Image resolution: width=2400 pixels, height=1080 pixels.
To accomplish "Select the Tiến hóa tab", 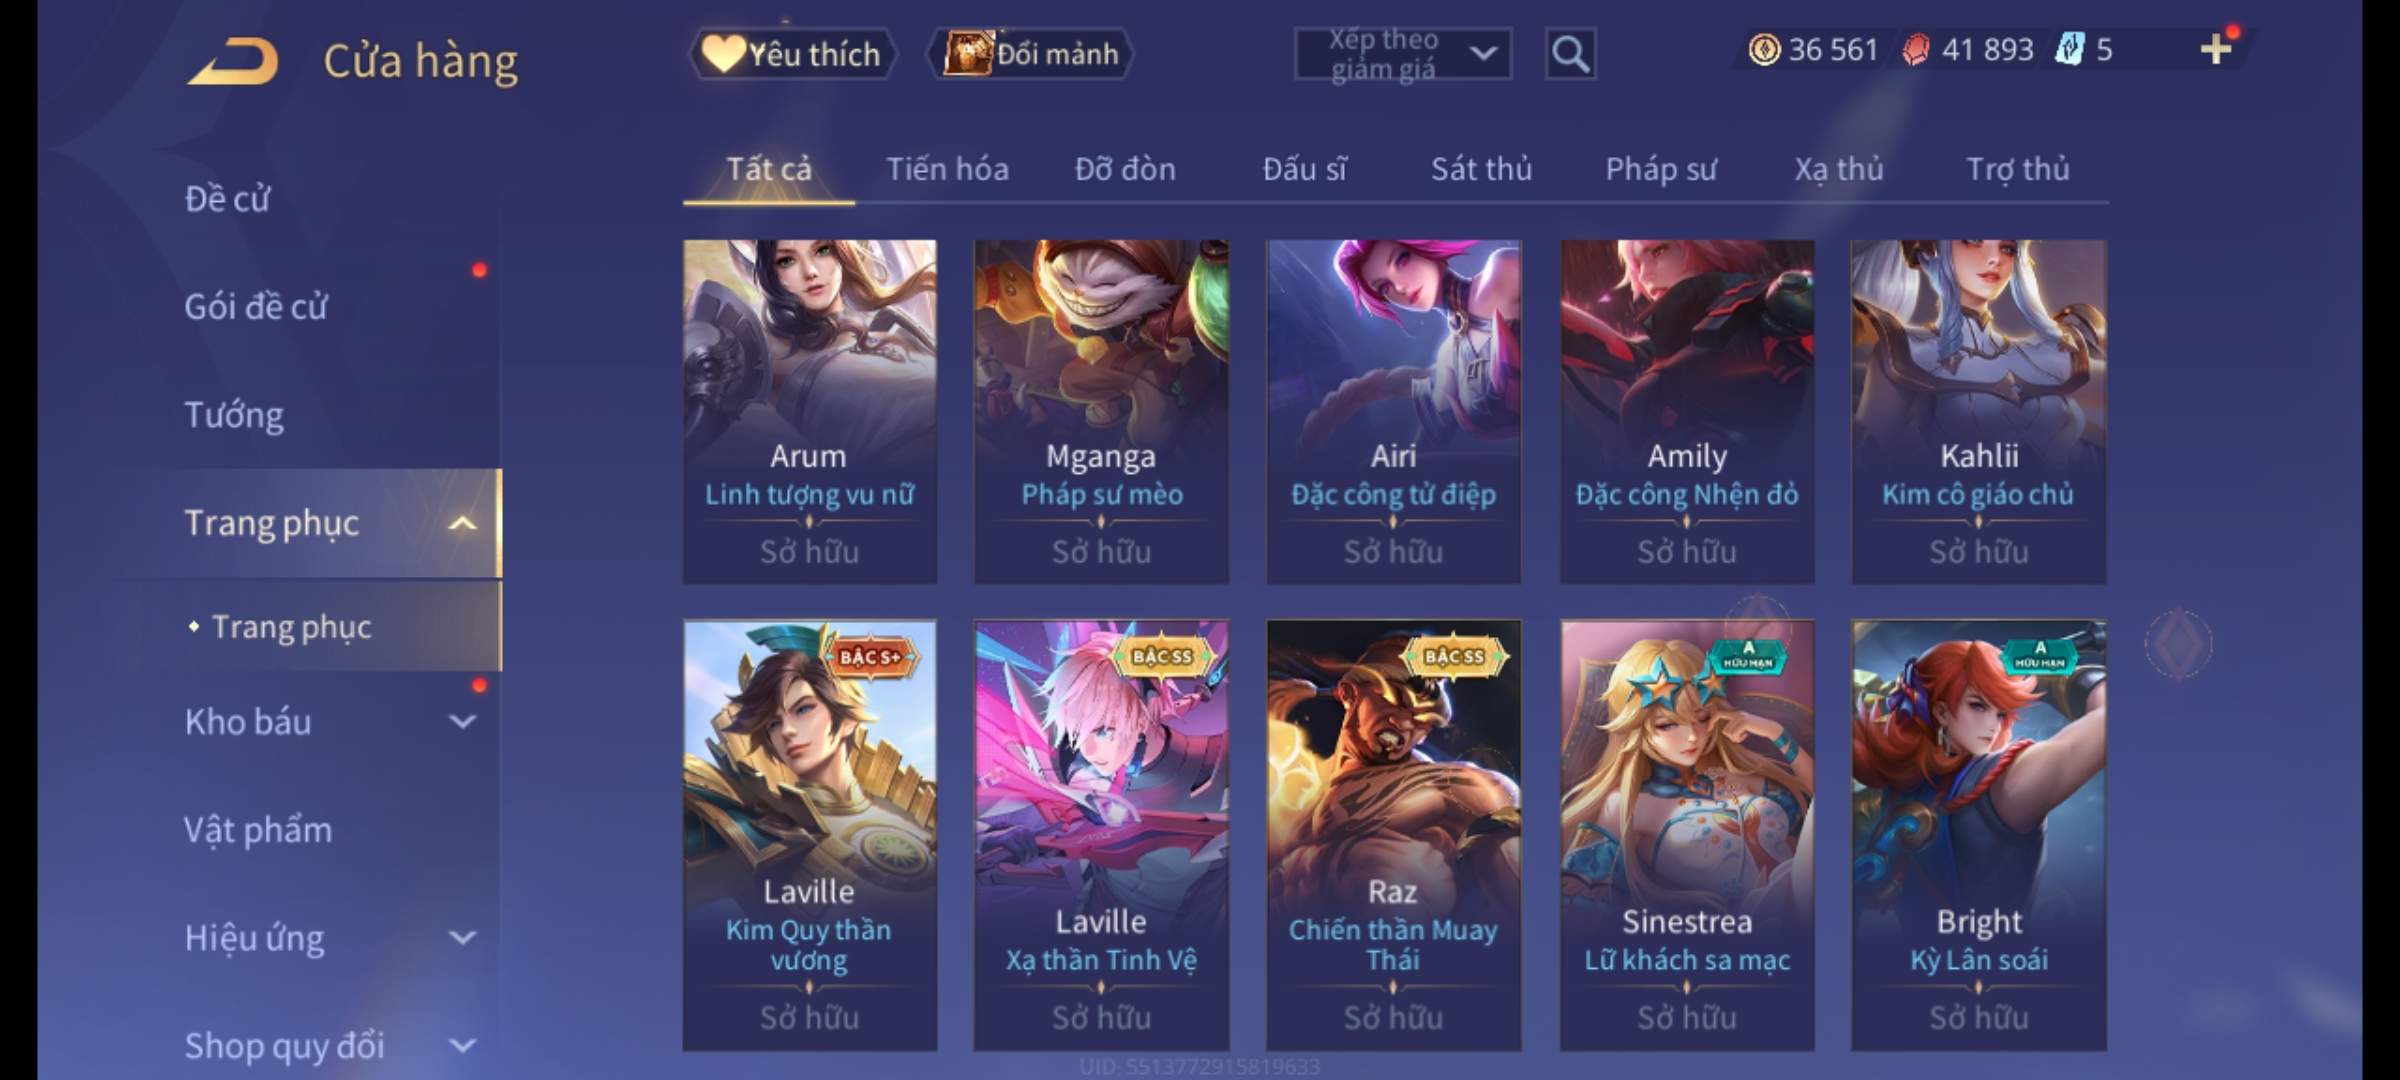I will [x=947, y=169].
